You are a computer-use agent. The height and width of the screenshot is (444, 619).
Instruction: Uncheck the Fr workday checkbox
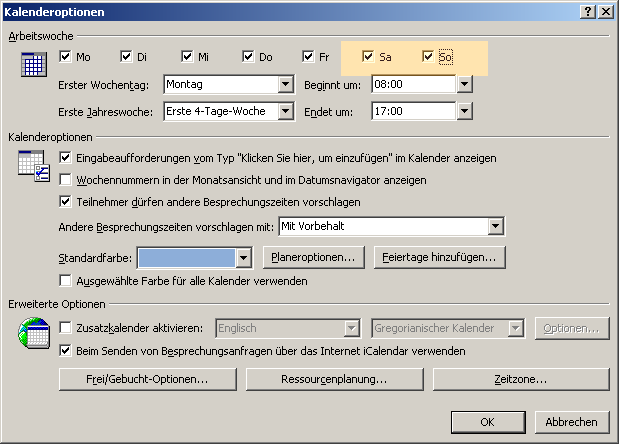[308, 56]
